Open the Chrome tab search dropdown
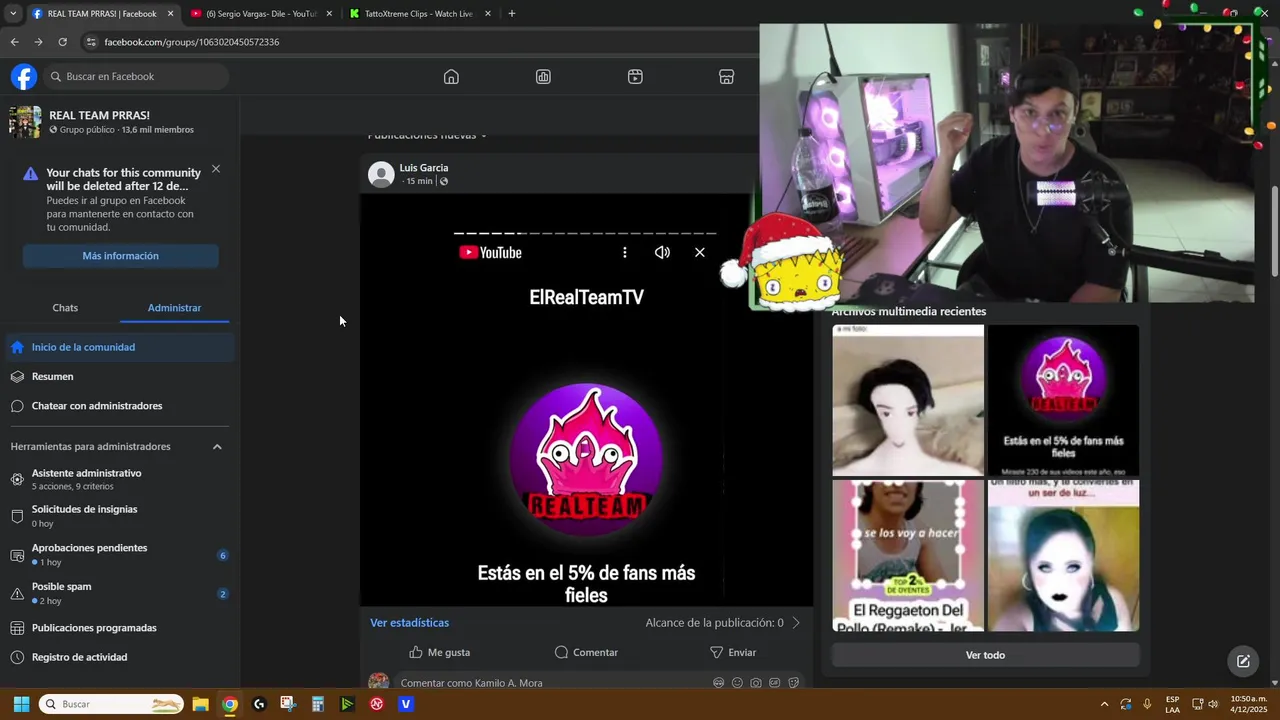This screenshot has width=1280, height=720. coord(12,14)
